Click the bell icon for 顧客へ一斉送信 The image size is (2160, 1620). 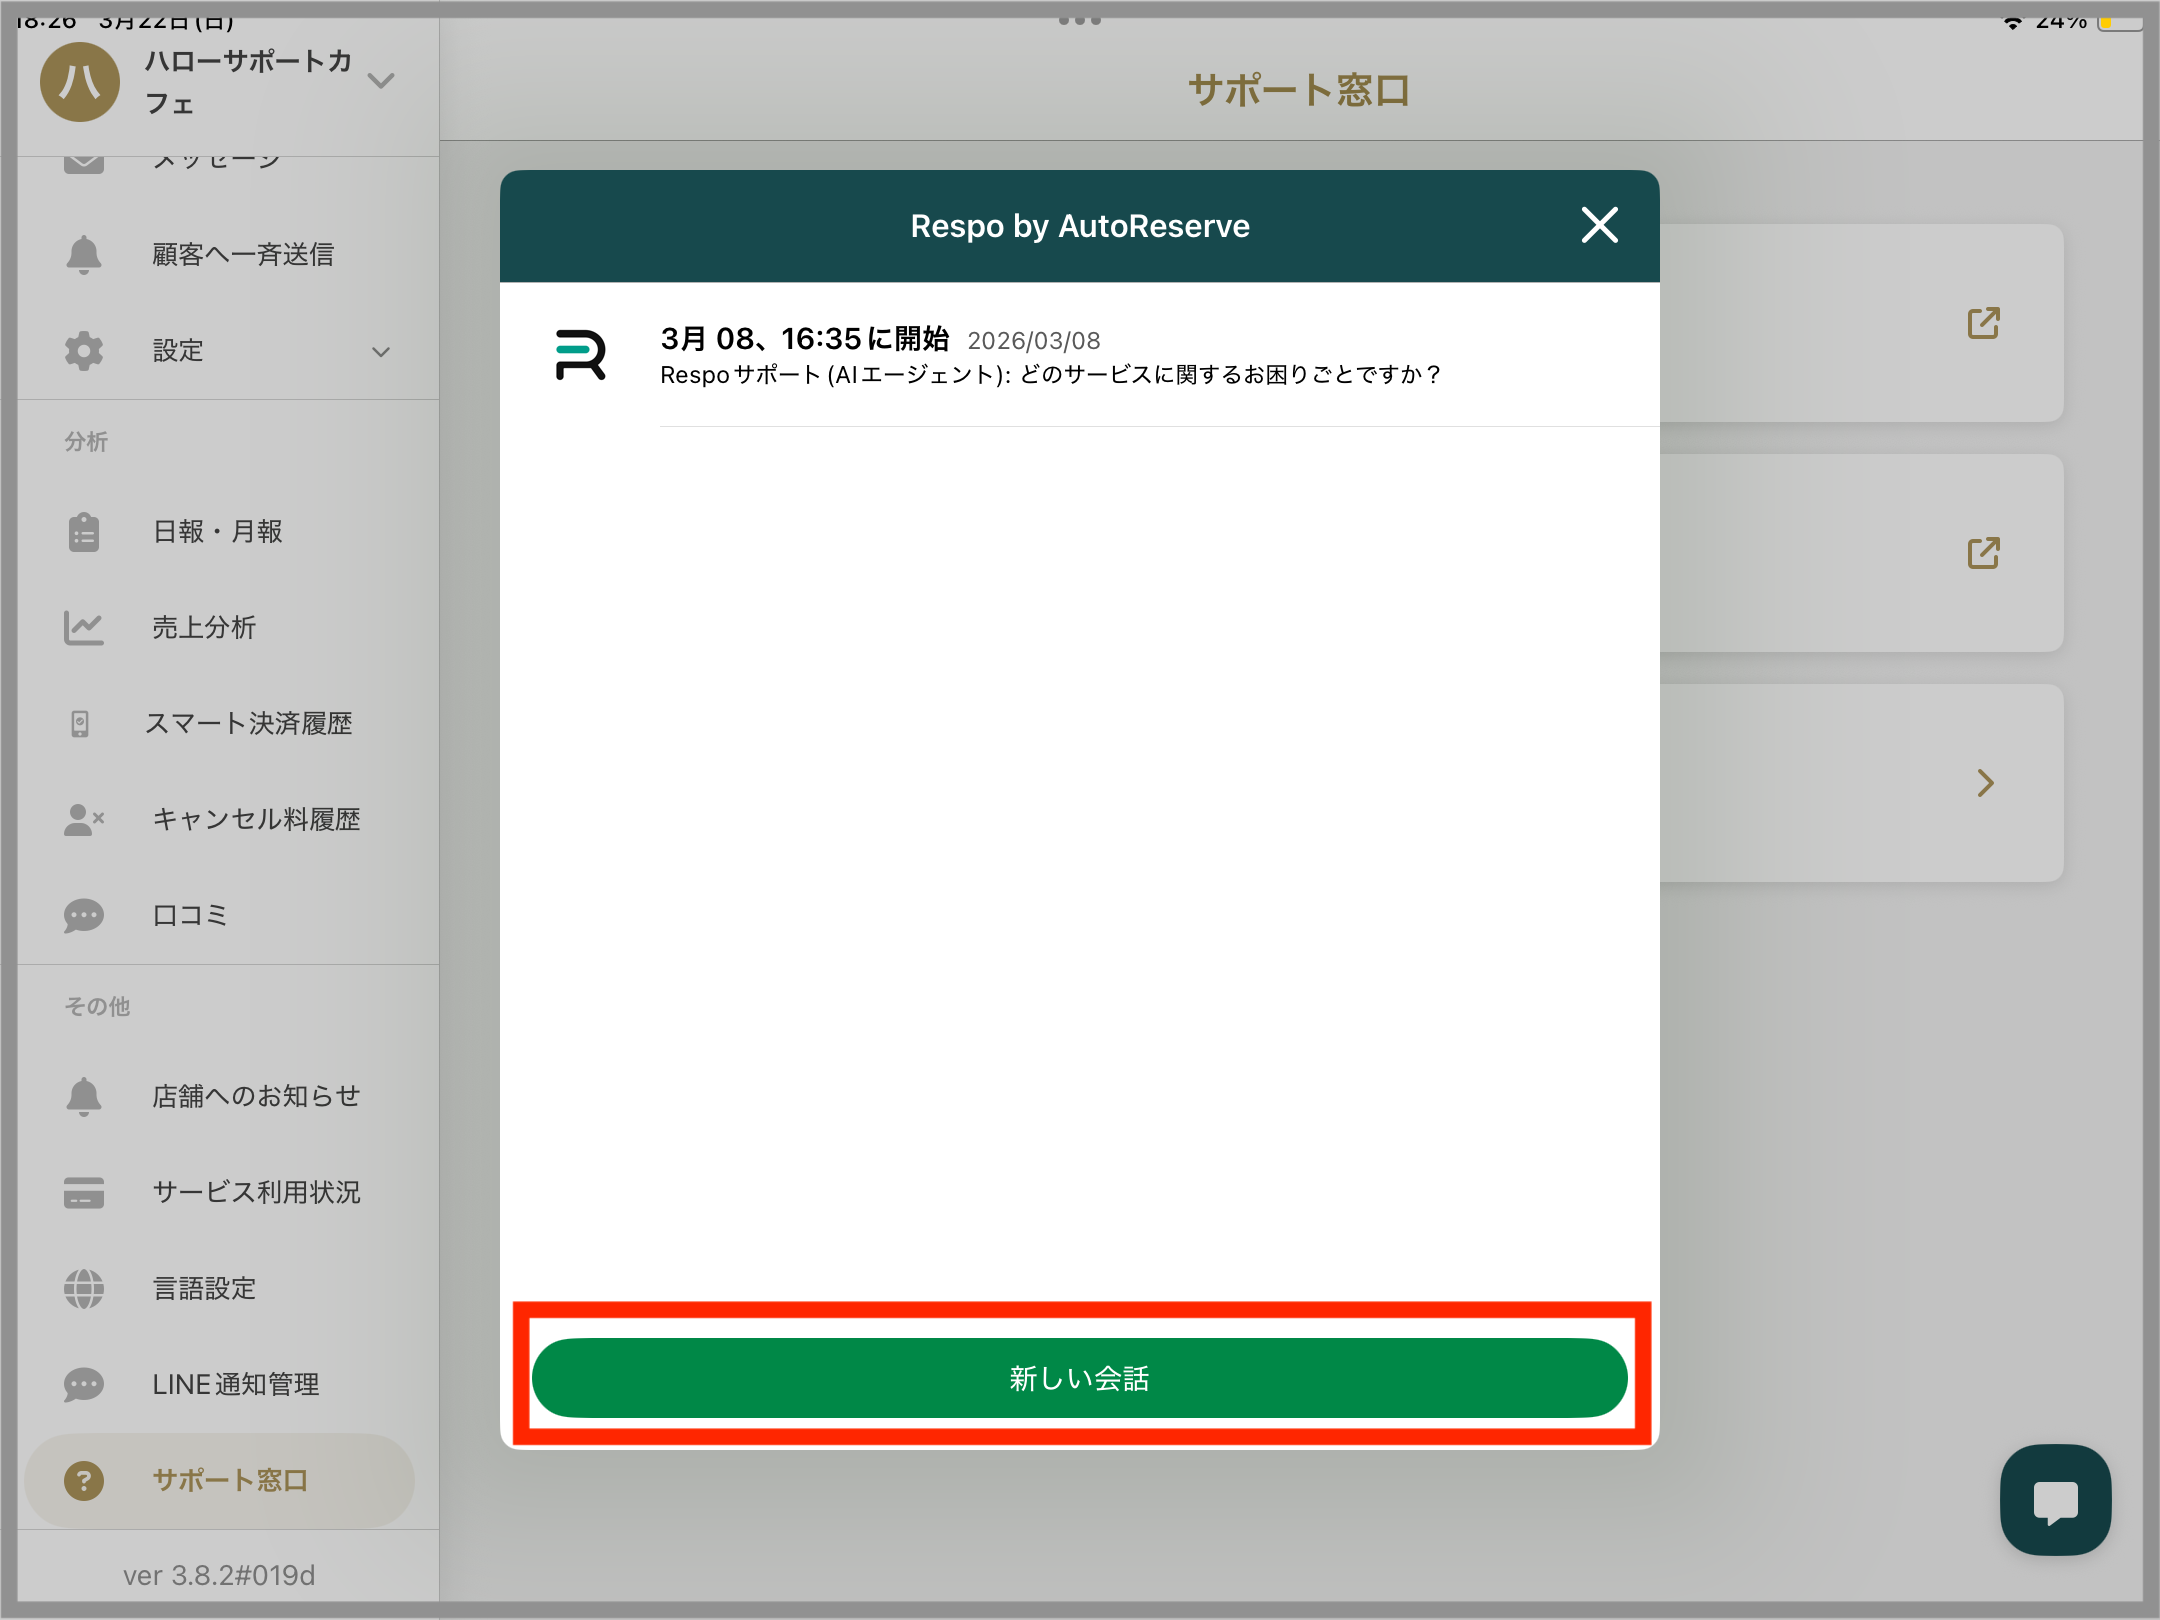click(84, 255)
